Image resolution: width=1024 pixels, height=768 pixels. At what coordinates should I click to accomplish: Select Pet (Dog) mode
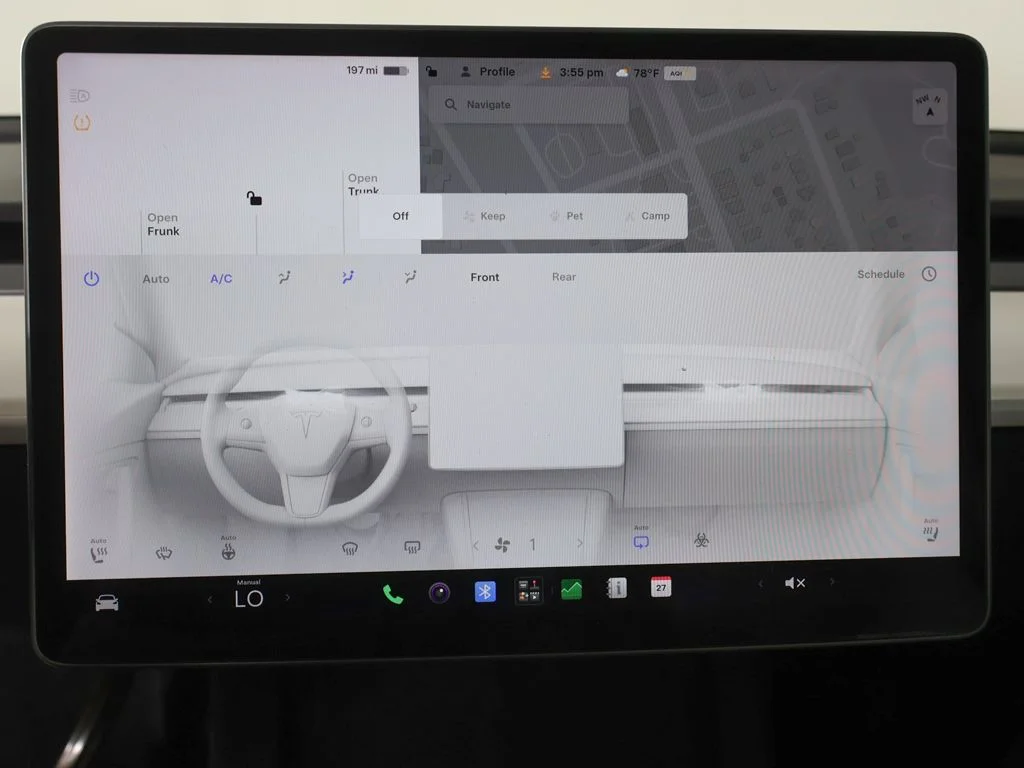tap(566, 216)
